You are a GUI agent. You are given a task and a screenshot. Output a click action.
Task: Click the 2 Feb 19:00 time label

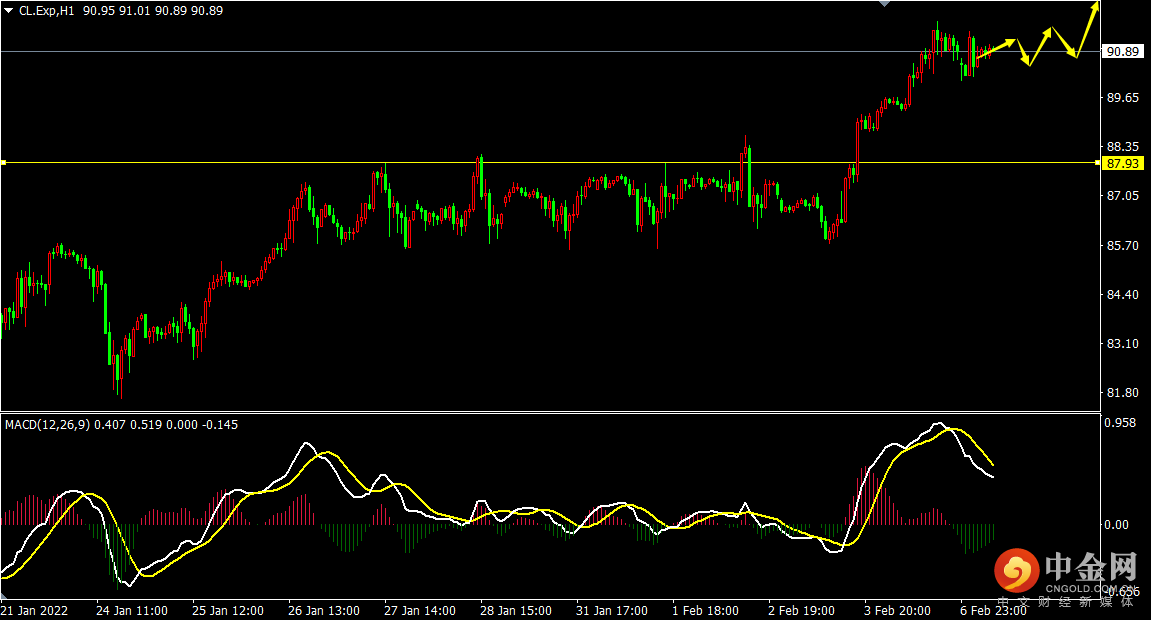pos(802,610)
